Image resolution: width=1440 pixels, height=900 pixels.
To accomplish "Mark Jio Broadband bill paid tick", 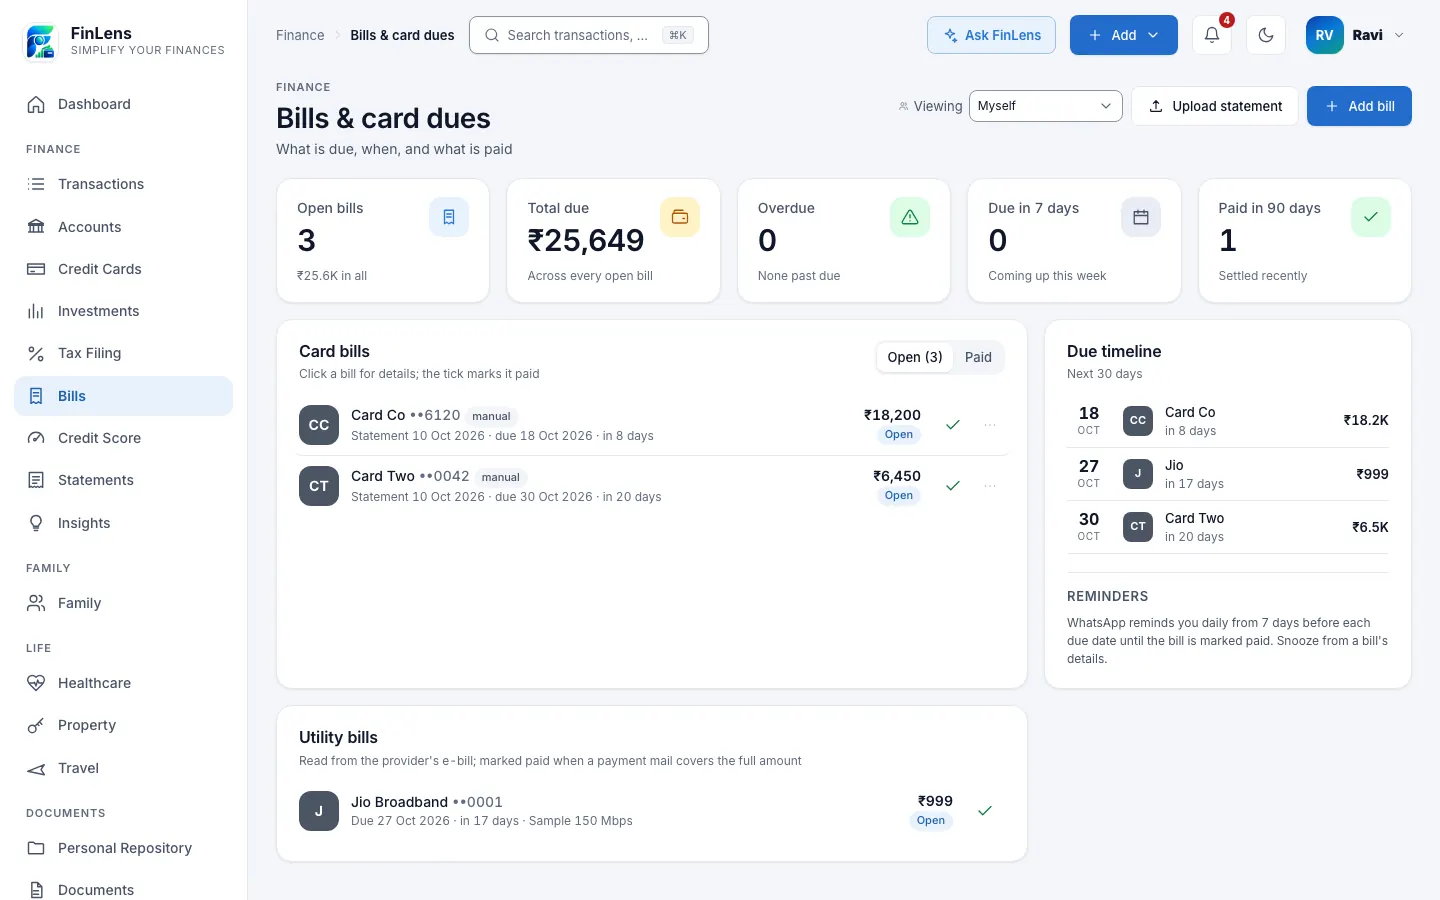I will tap(985, 811).
